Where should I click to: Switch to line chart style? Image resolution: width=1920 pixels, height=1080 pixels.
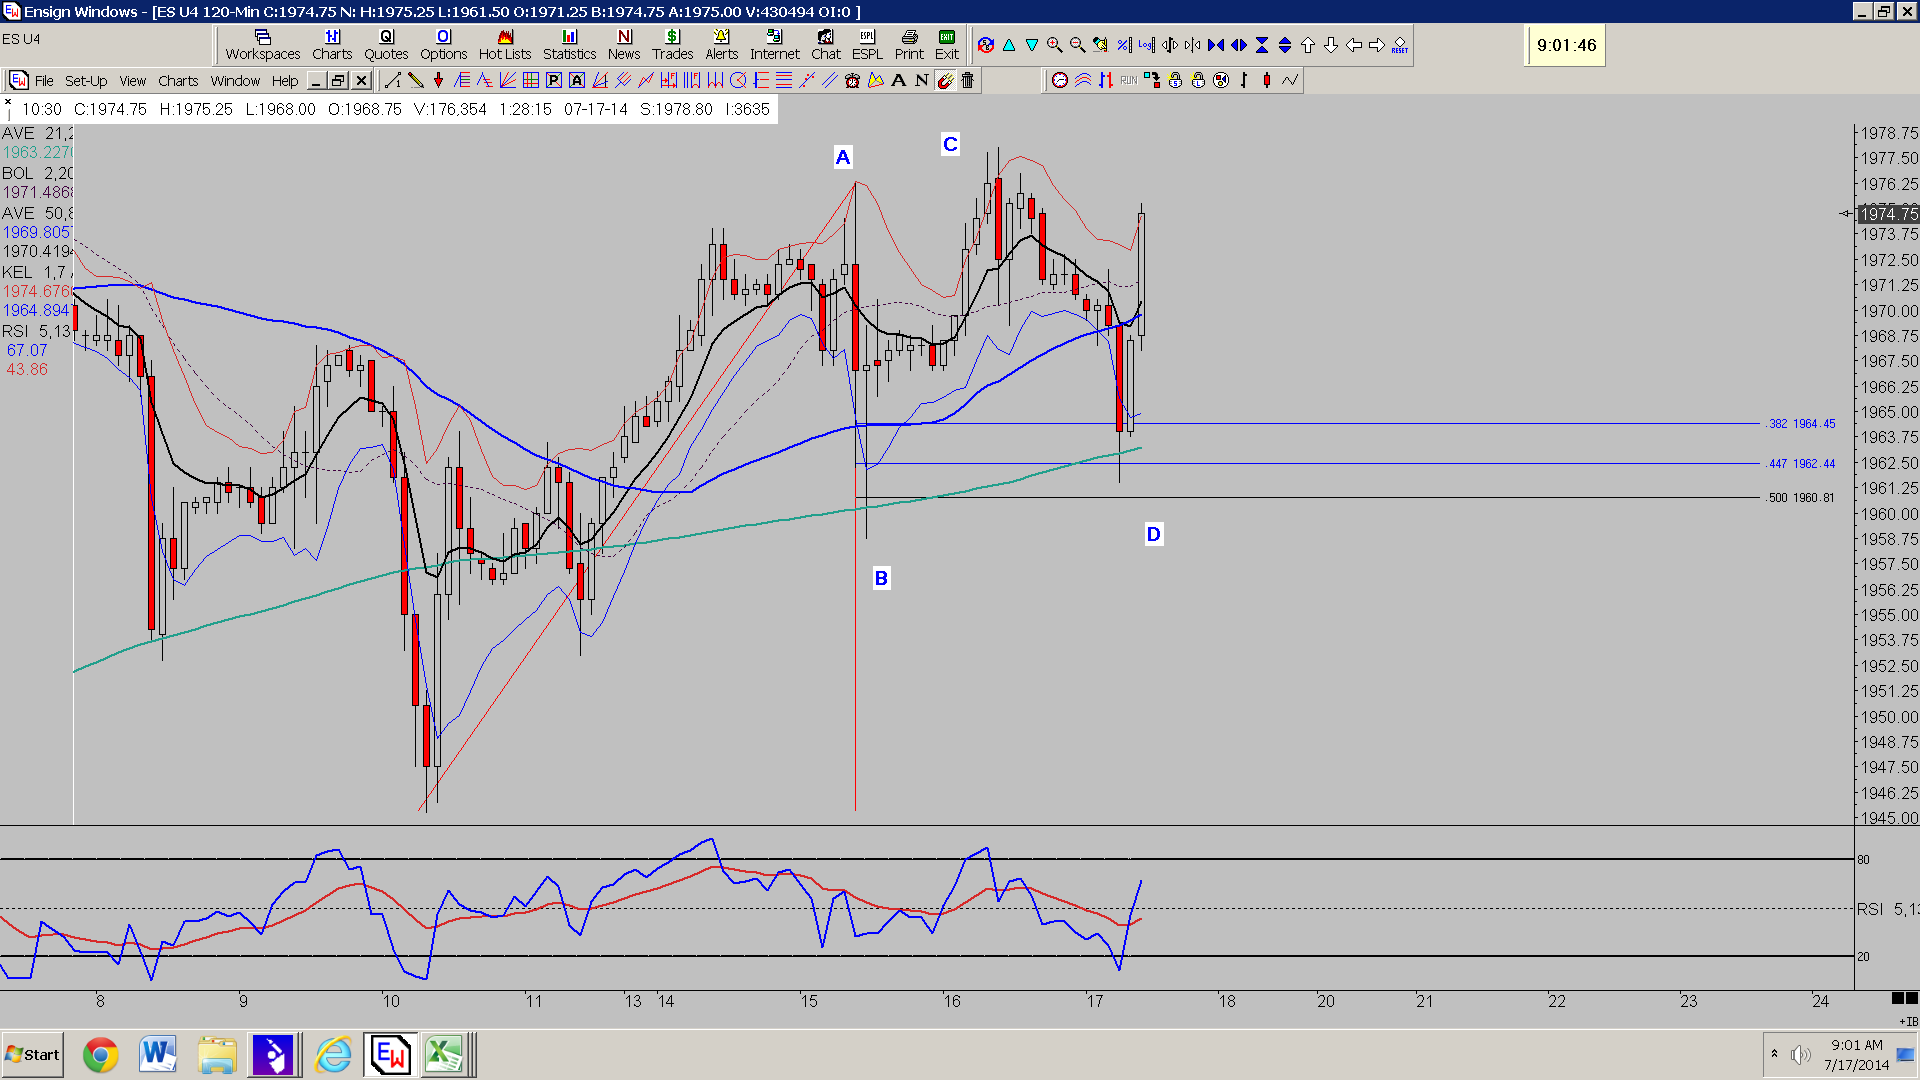pos(1290,80)
